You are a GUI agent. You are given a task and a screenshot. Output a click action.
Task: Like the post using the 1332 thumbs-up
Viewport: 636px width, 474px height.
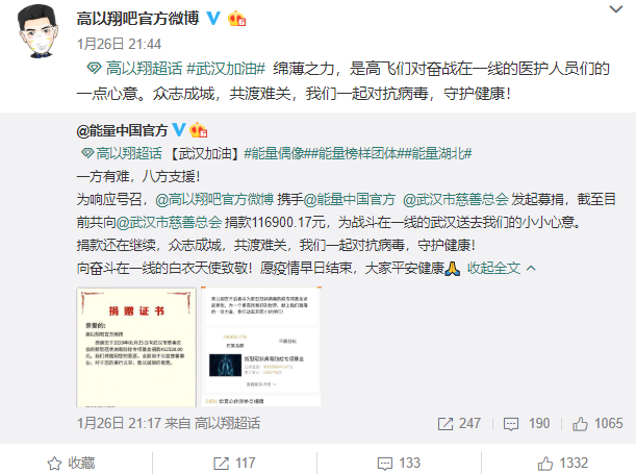[x=563, y=463]
